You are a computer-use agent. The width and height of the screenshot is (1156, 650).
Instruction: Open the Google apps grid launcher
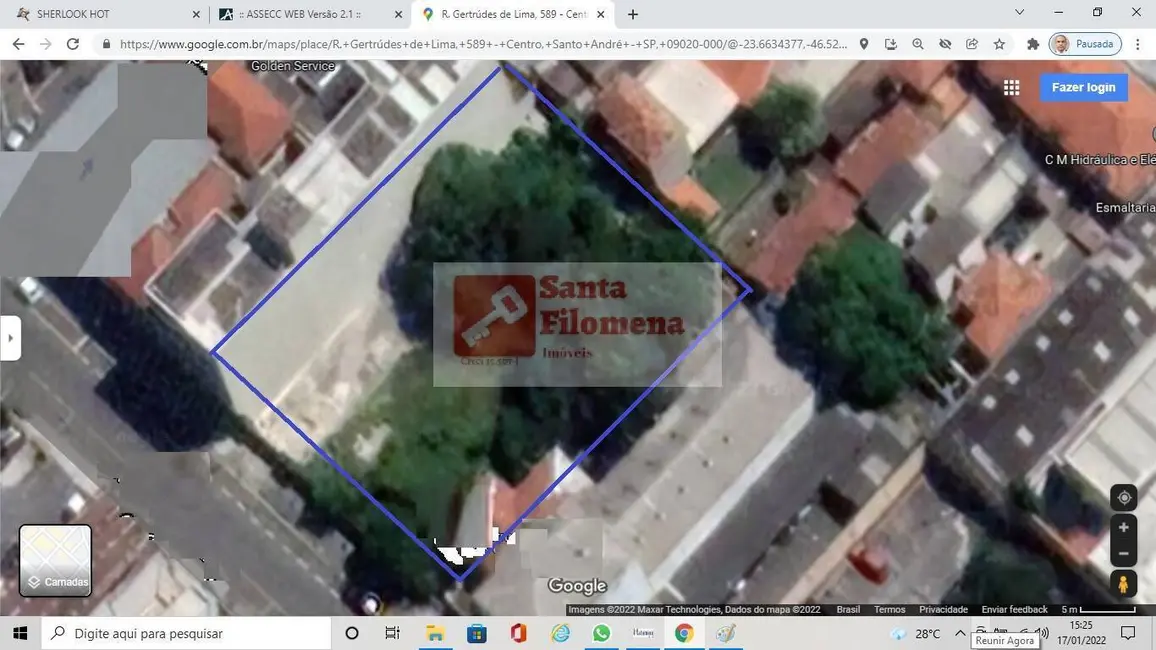pos(1010,87)
